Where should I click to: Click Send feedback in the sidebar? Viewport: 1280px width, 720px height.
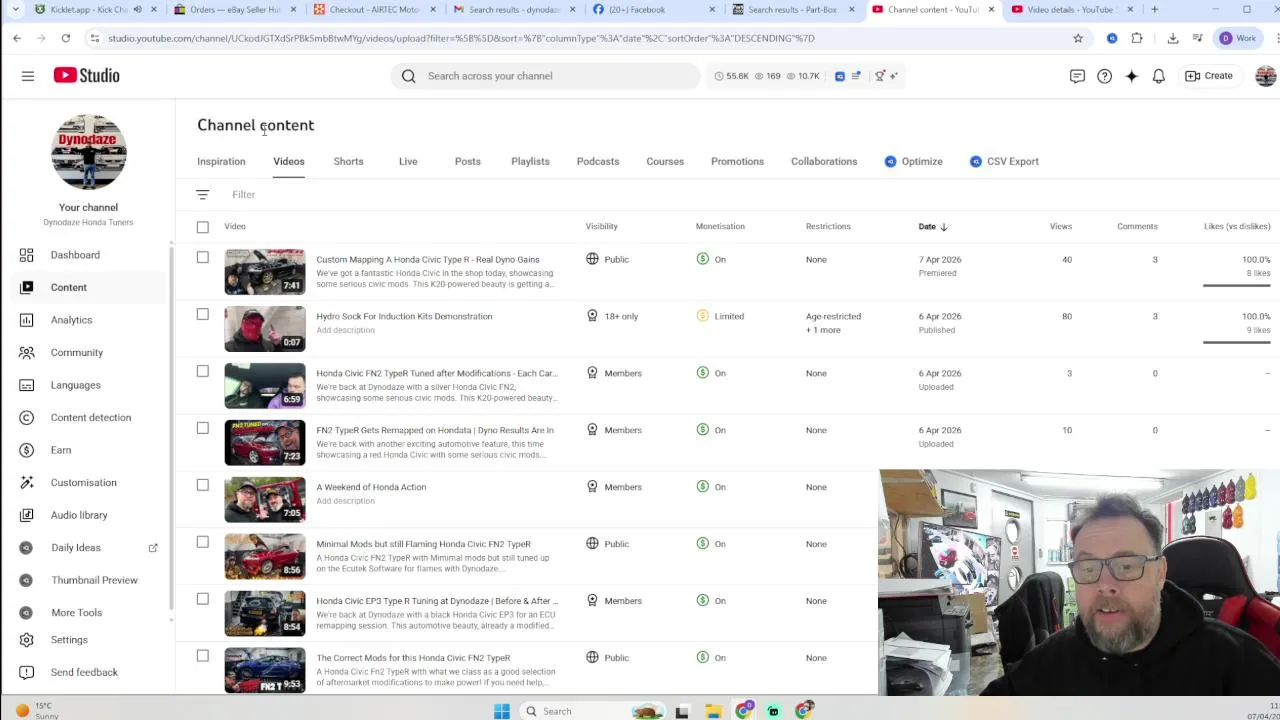[x=84, y=672]
